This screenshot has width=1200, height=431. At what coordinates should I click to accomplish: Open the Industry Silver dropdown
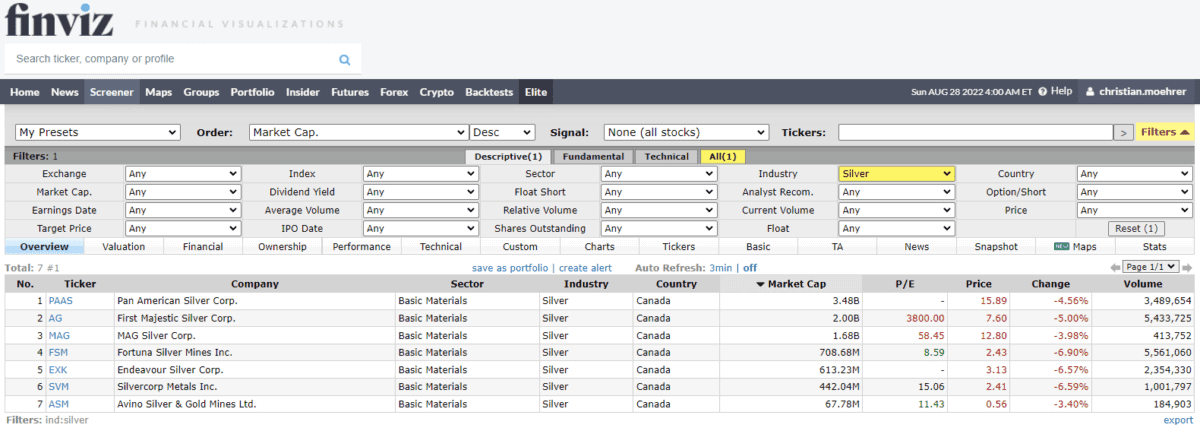point(897,174)
